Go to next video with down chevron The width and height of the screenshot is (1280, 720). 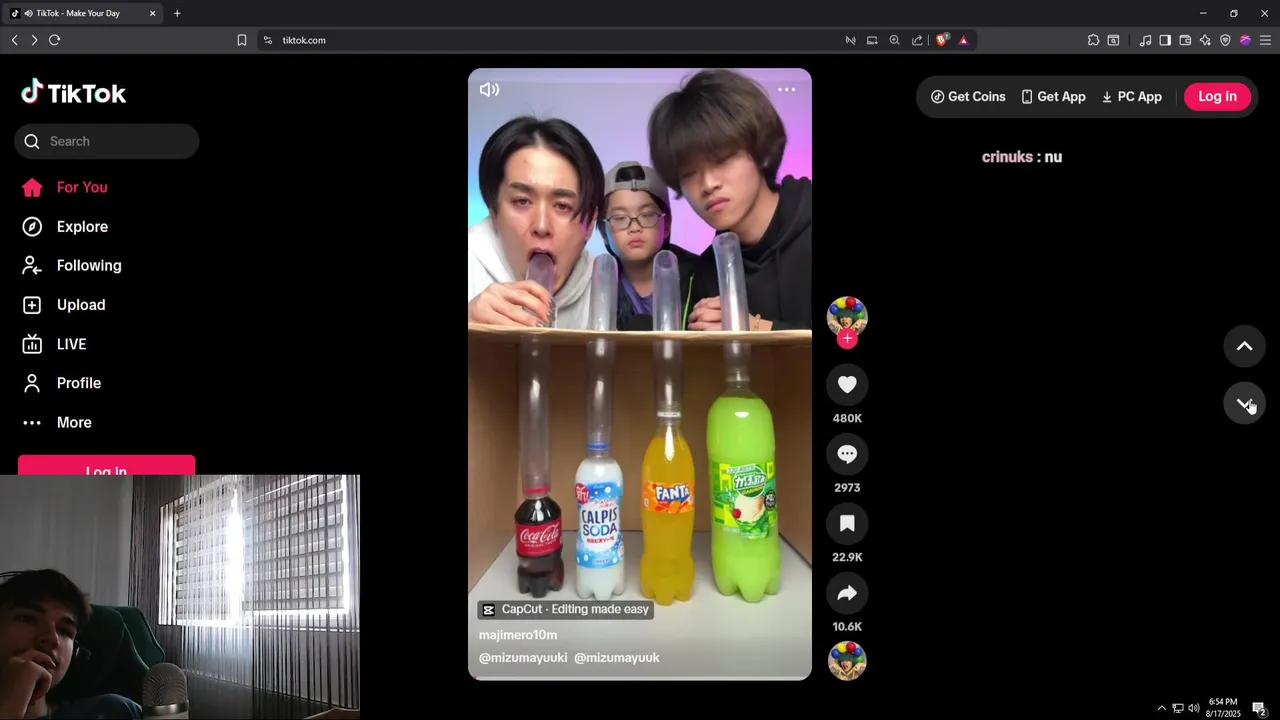(x=1245, y=403)
